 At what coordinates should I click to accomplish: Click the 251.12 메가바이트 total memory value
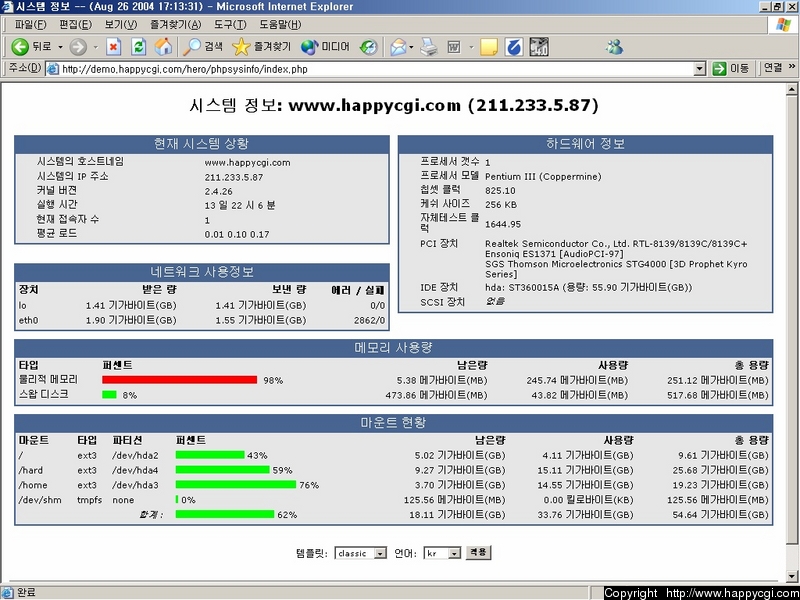click(717, 381)
